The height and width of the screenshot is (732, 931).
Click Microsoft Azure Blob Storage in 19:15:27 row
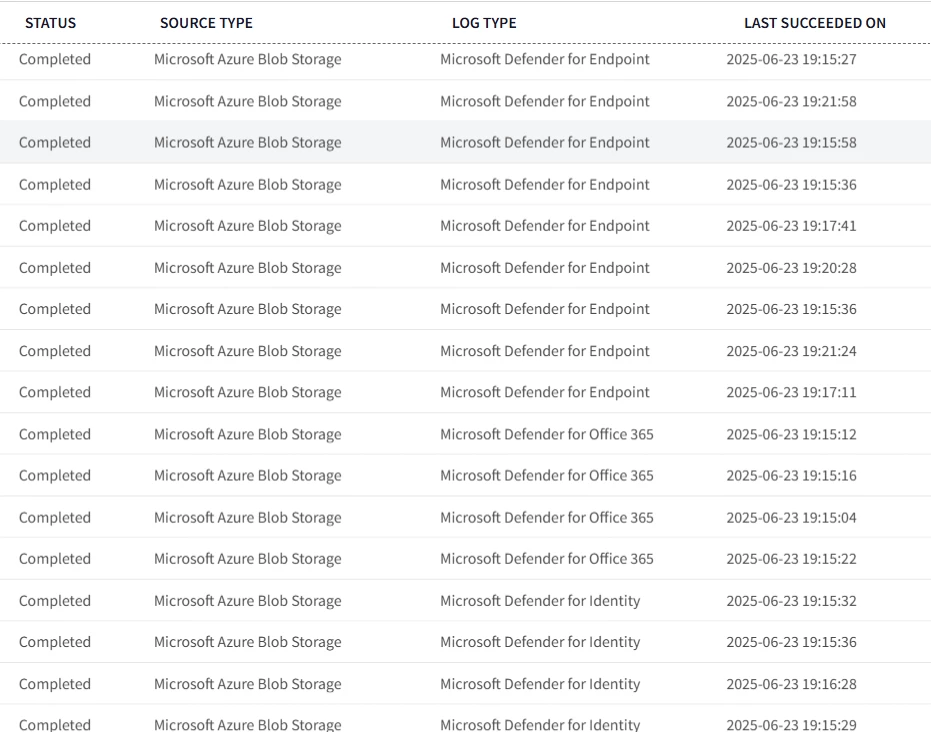click(248, 59)
